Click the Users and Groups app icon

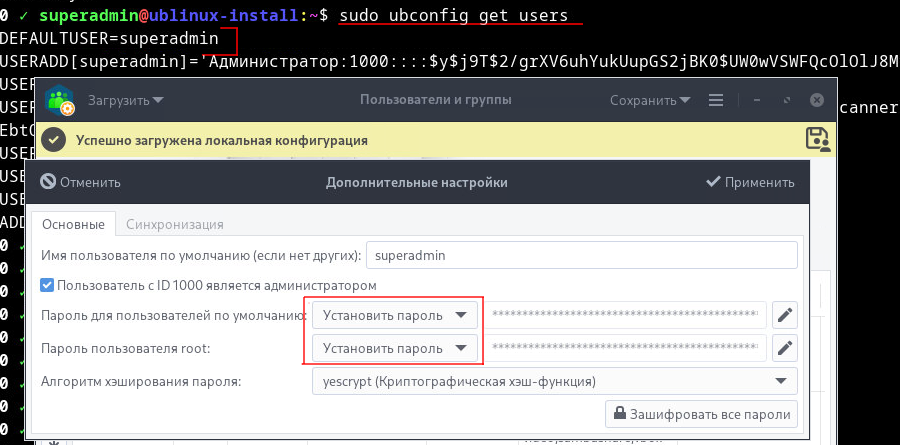(62, 100)
